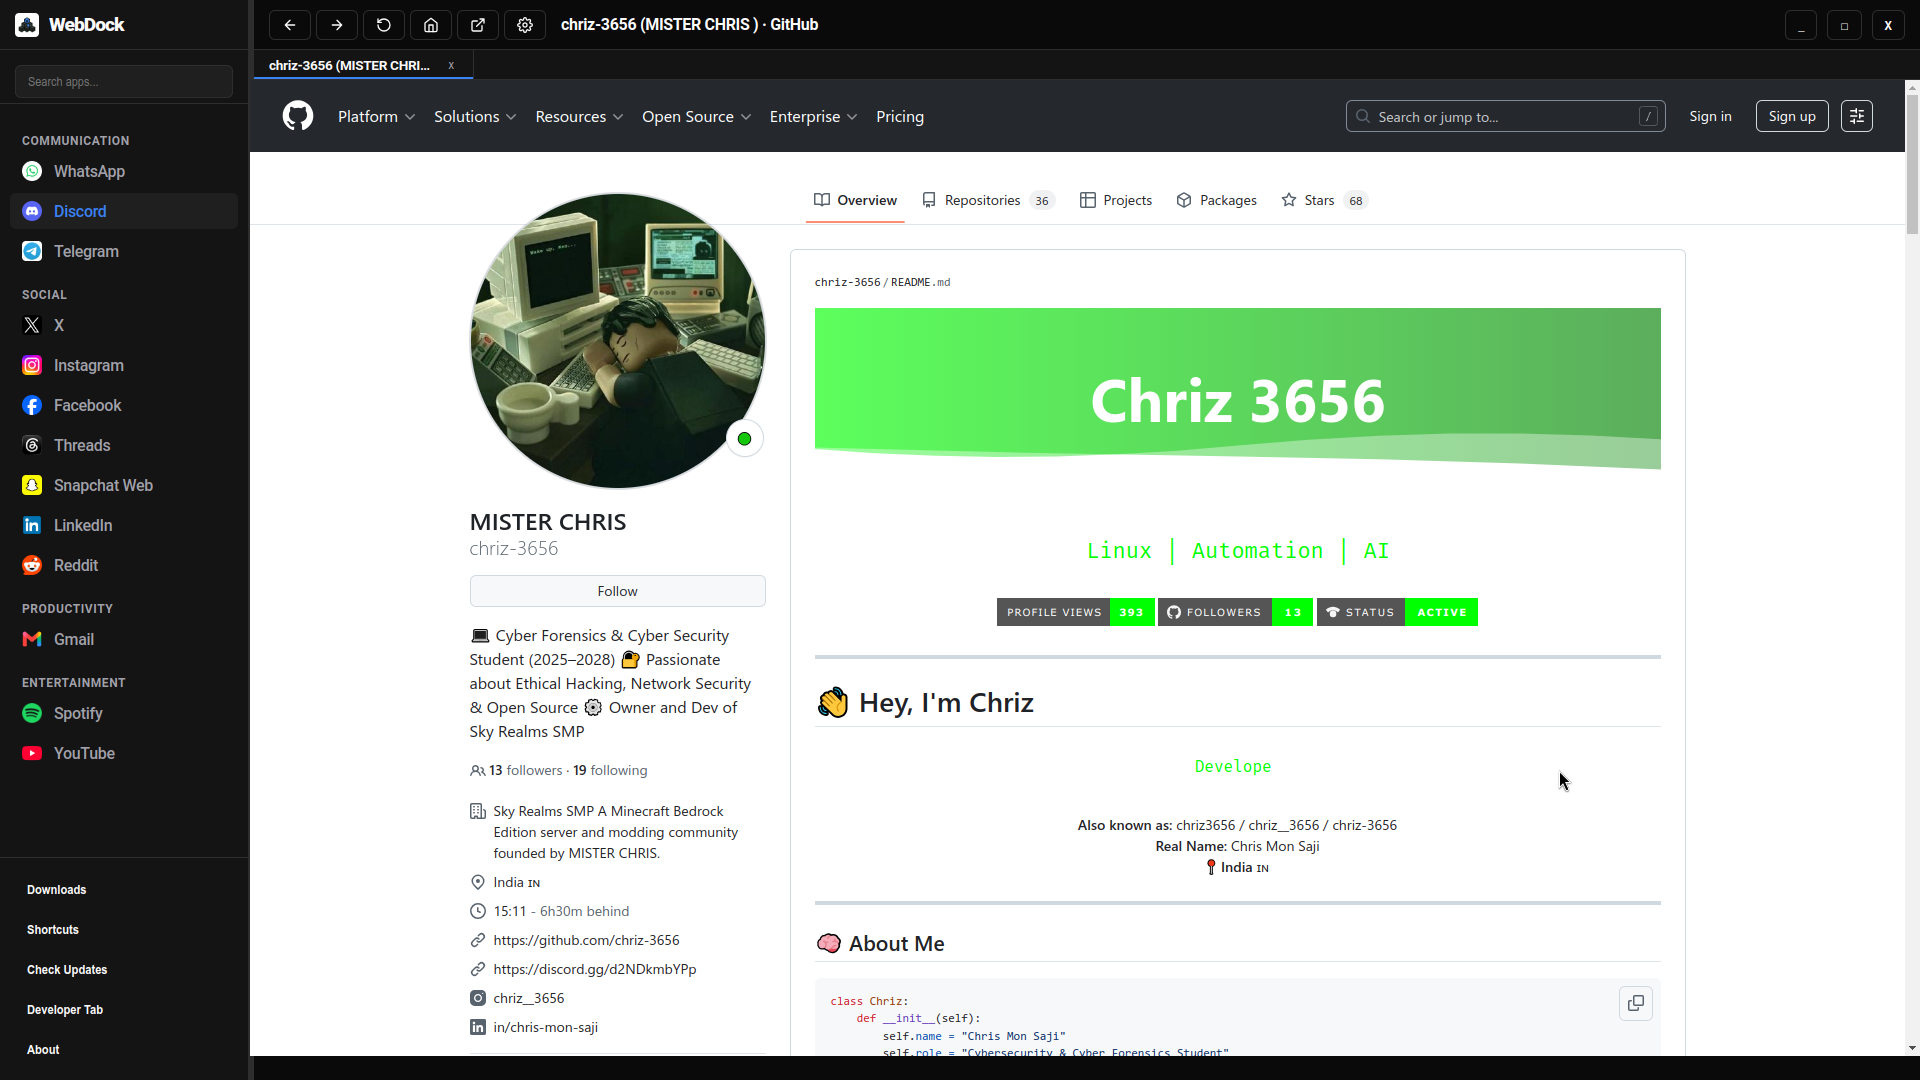Click README.md file name link
The width and height of the screenshot is (1920, 1080).
(x=920, y=282)
